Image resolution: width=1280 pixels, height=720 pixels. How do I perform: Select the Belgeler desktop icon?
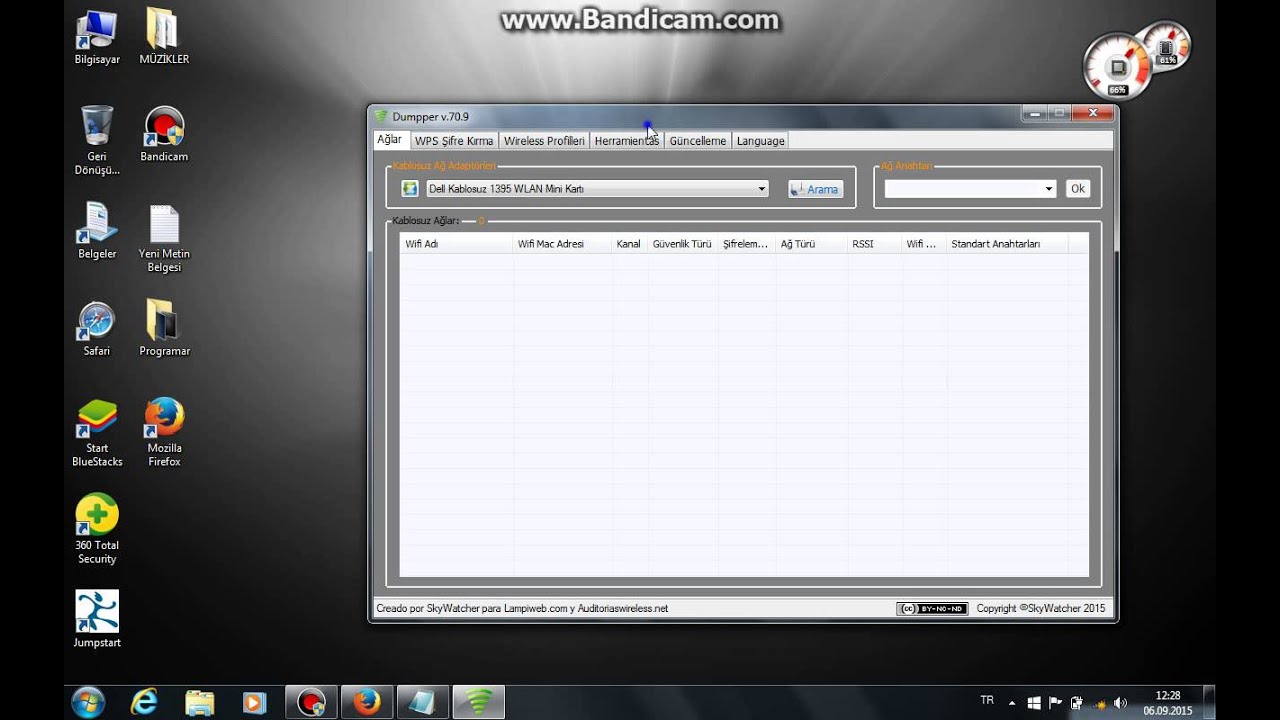[97, 231]
